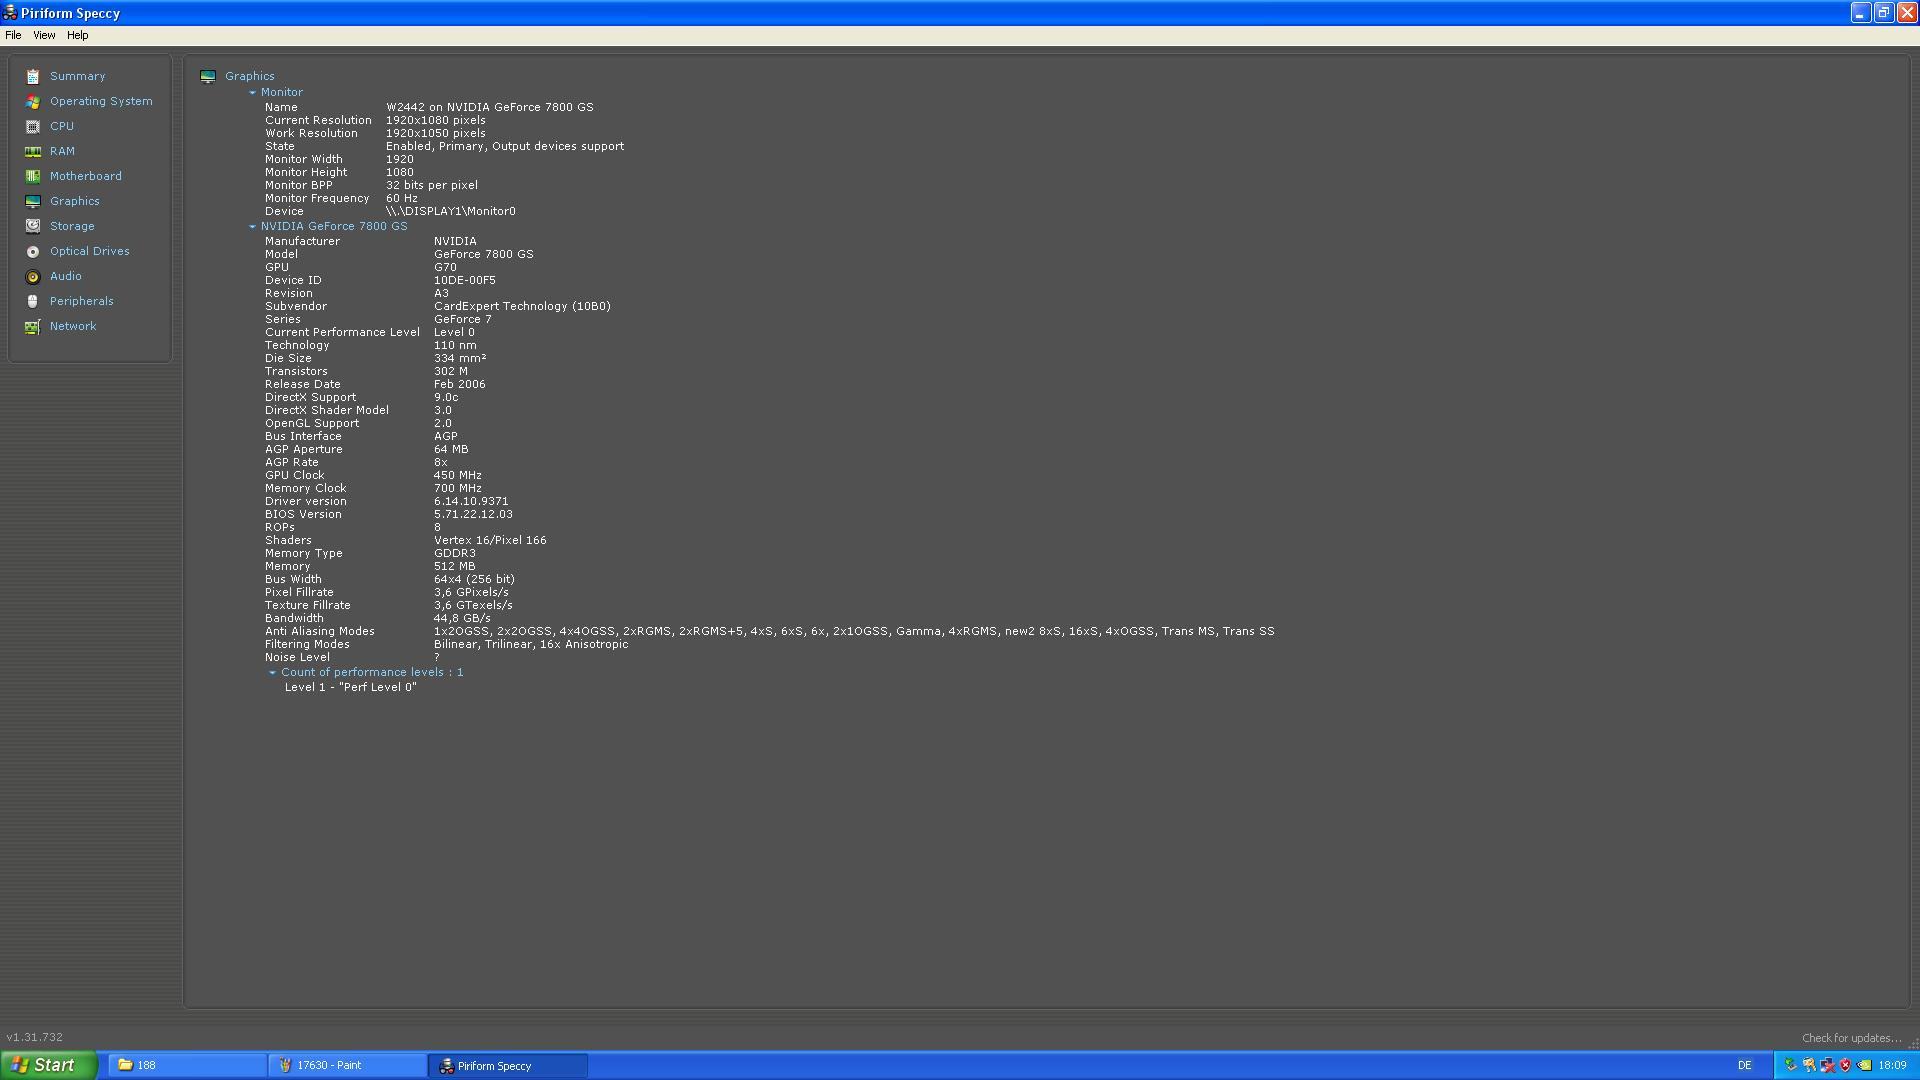Image resolution: width=1920 pixels, height=1080 pixels.
Task: Click the RAM module icon in sidebar
Action: 33,151
